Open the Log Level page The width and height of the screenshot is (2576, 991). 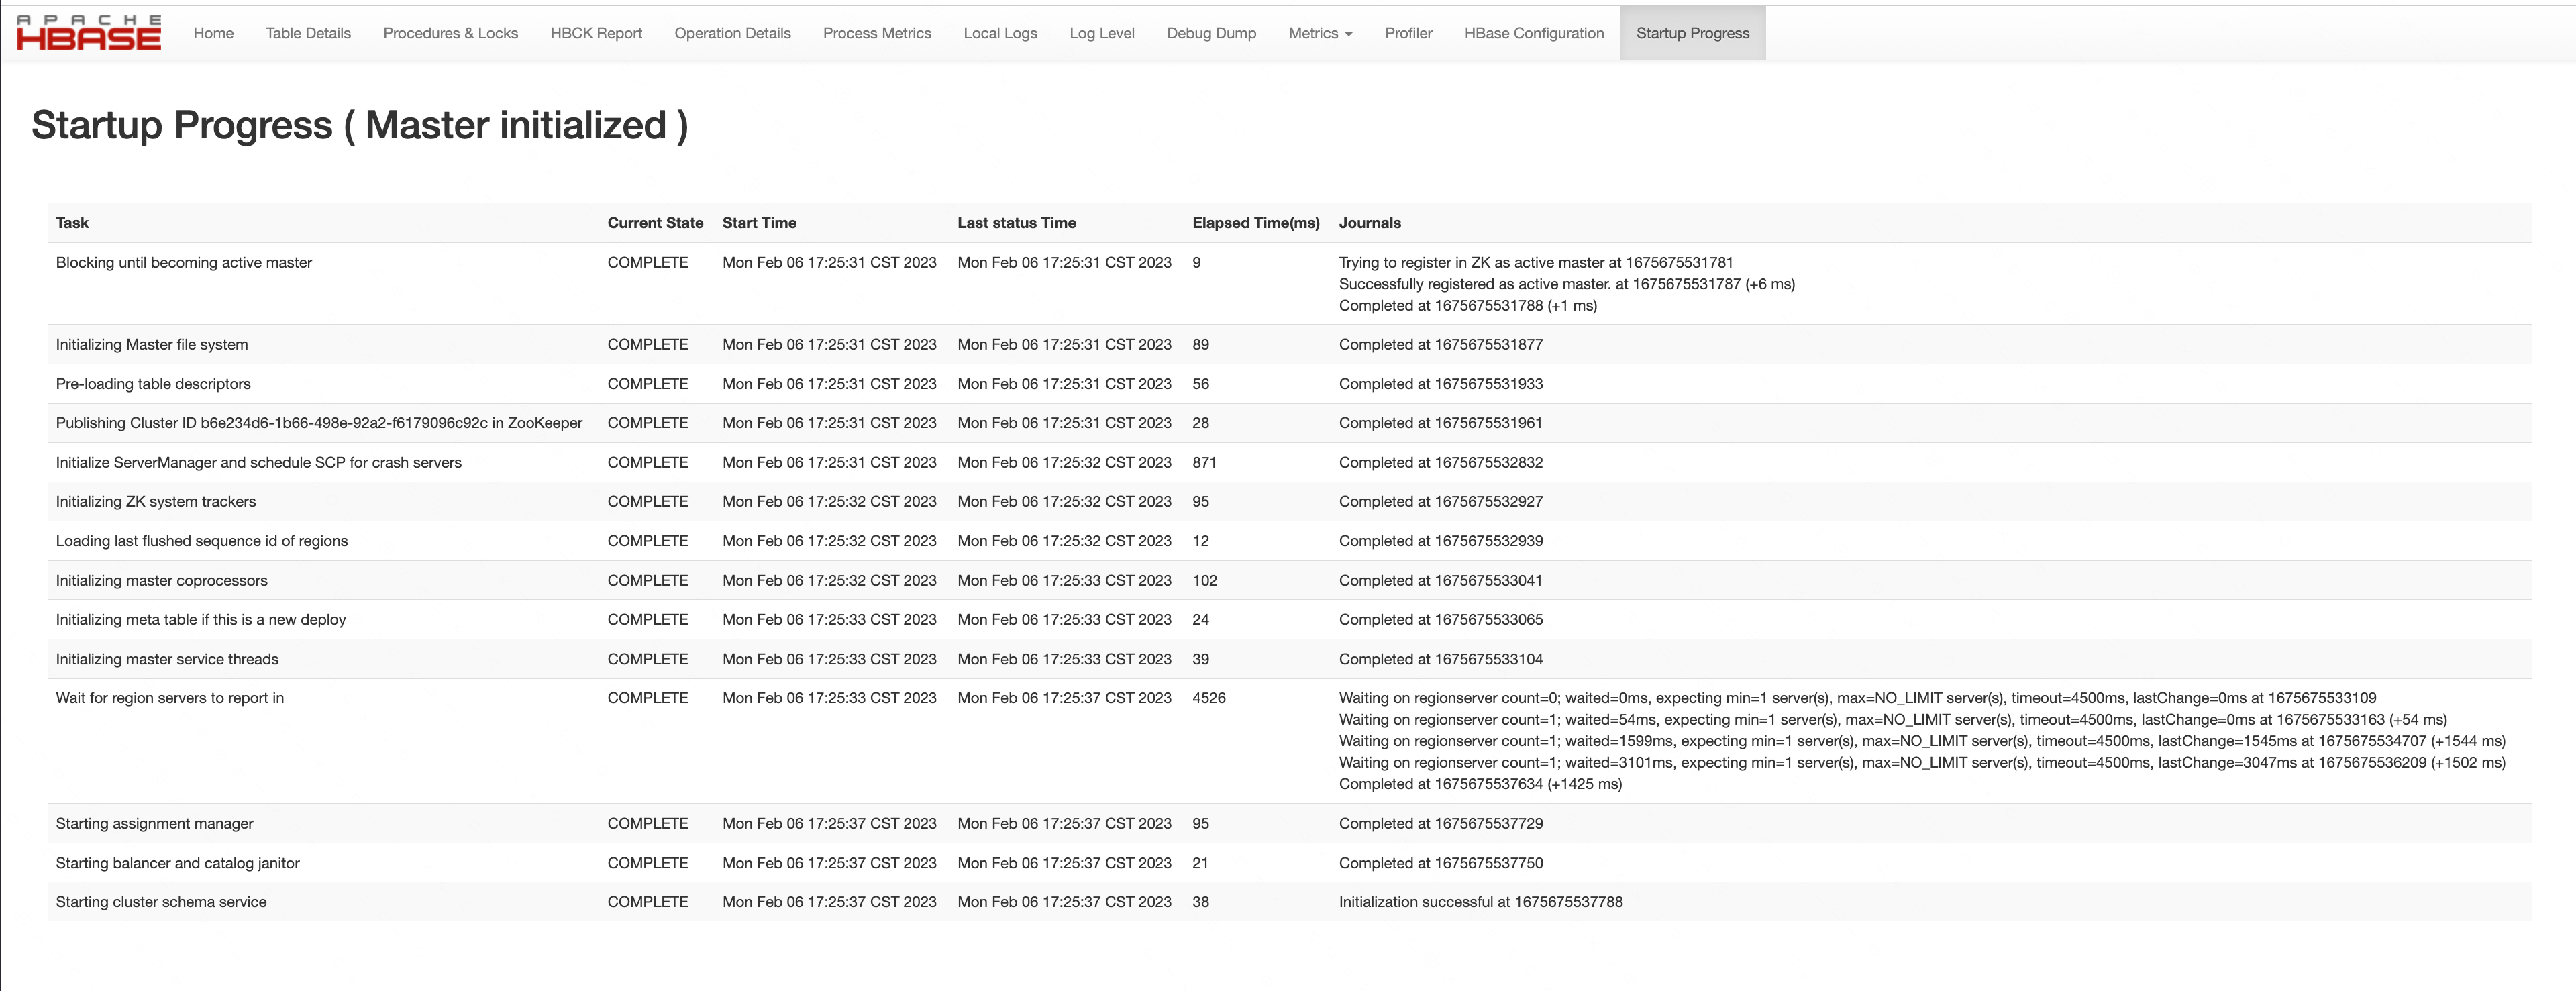[x=1101, y=33]
